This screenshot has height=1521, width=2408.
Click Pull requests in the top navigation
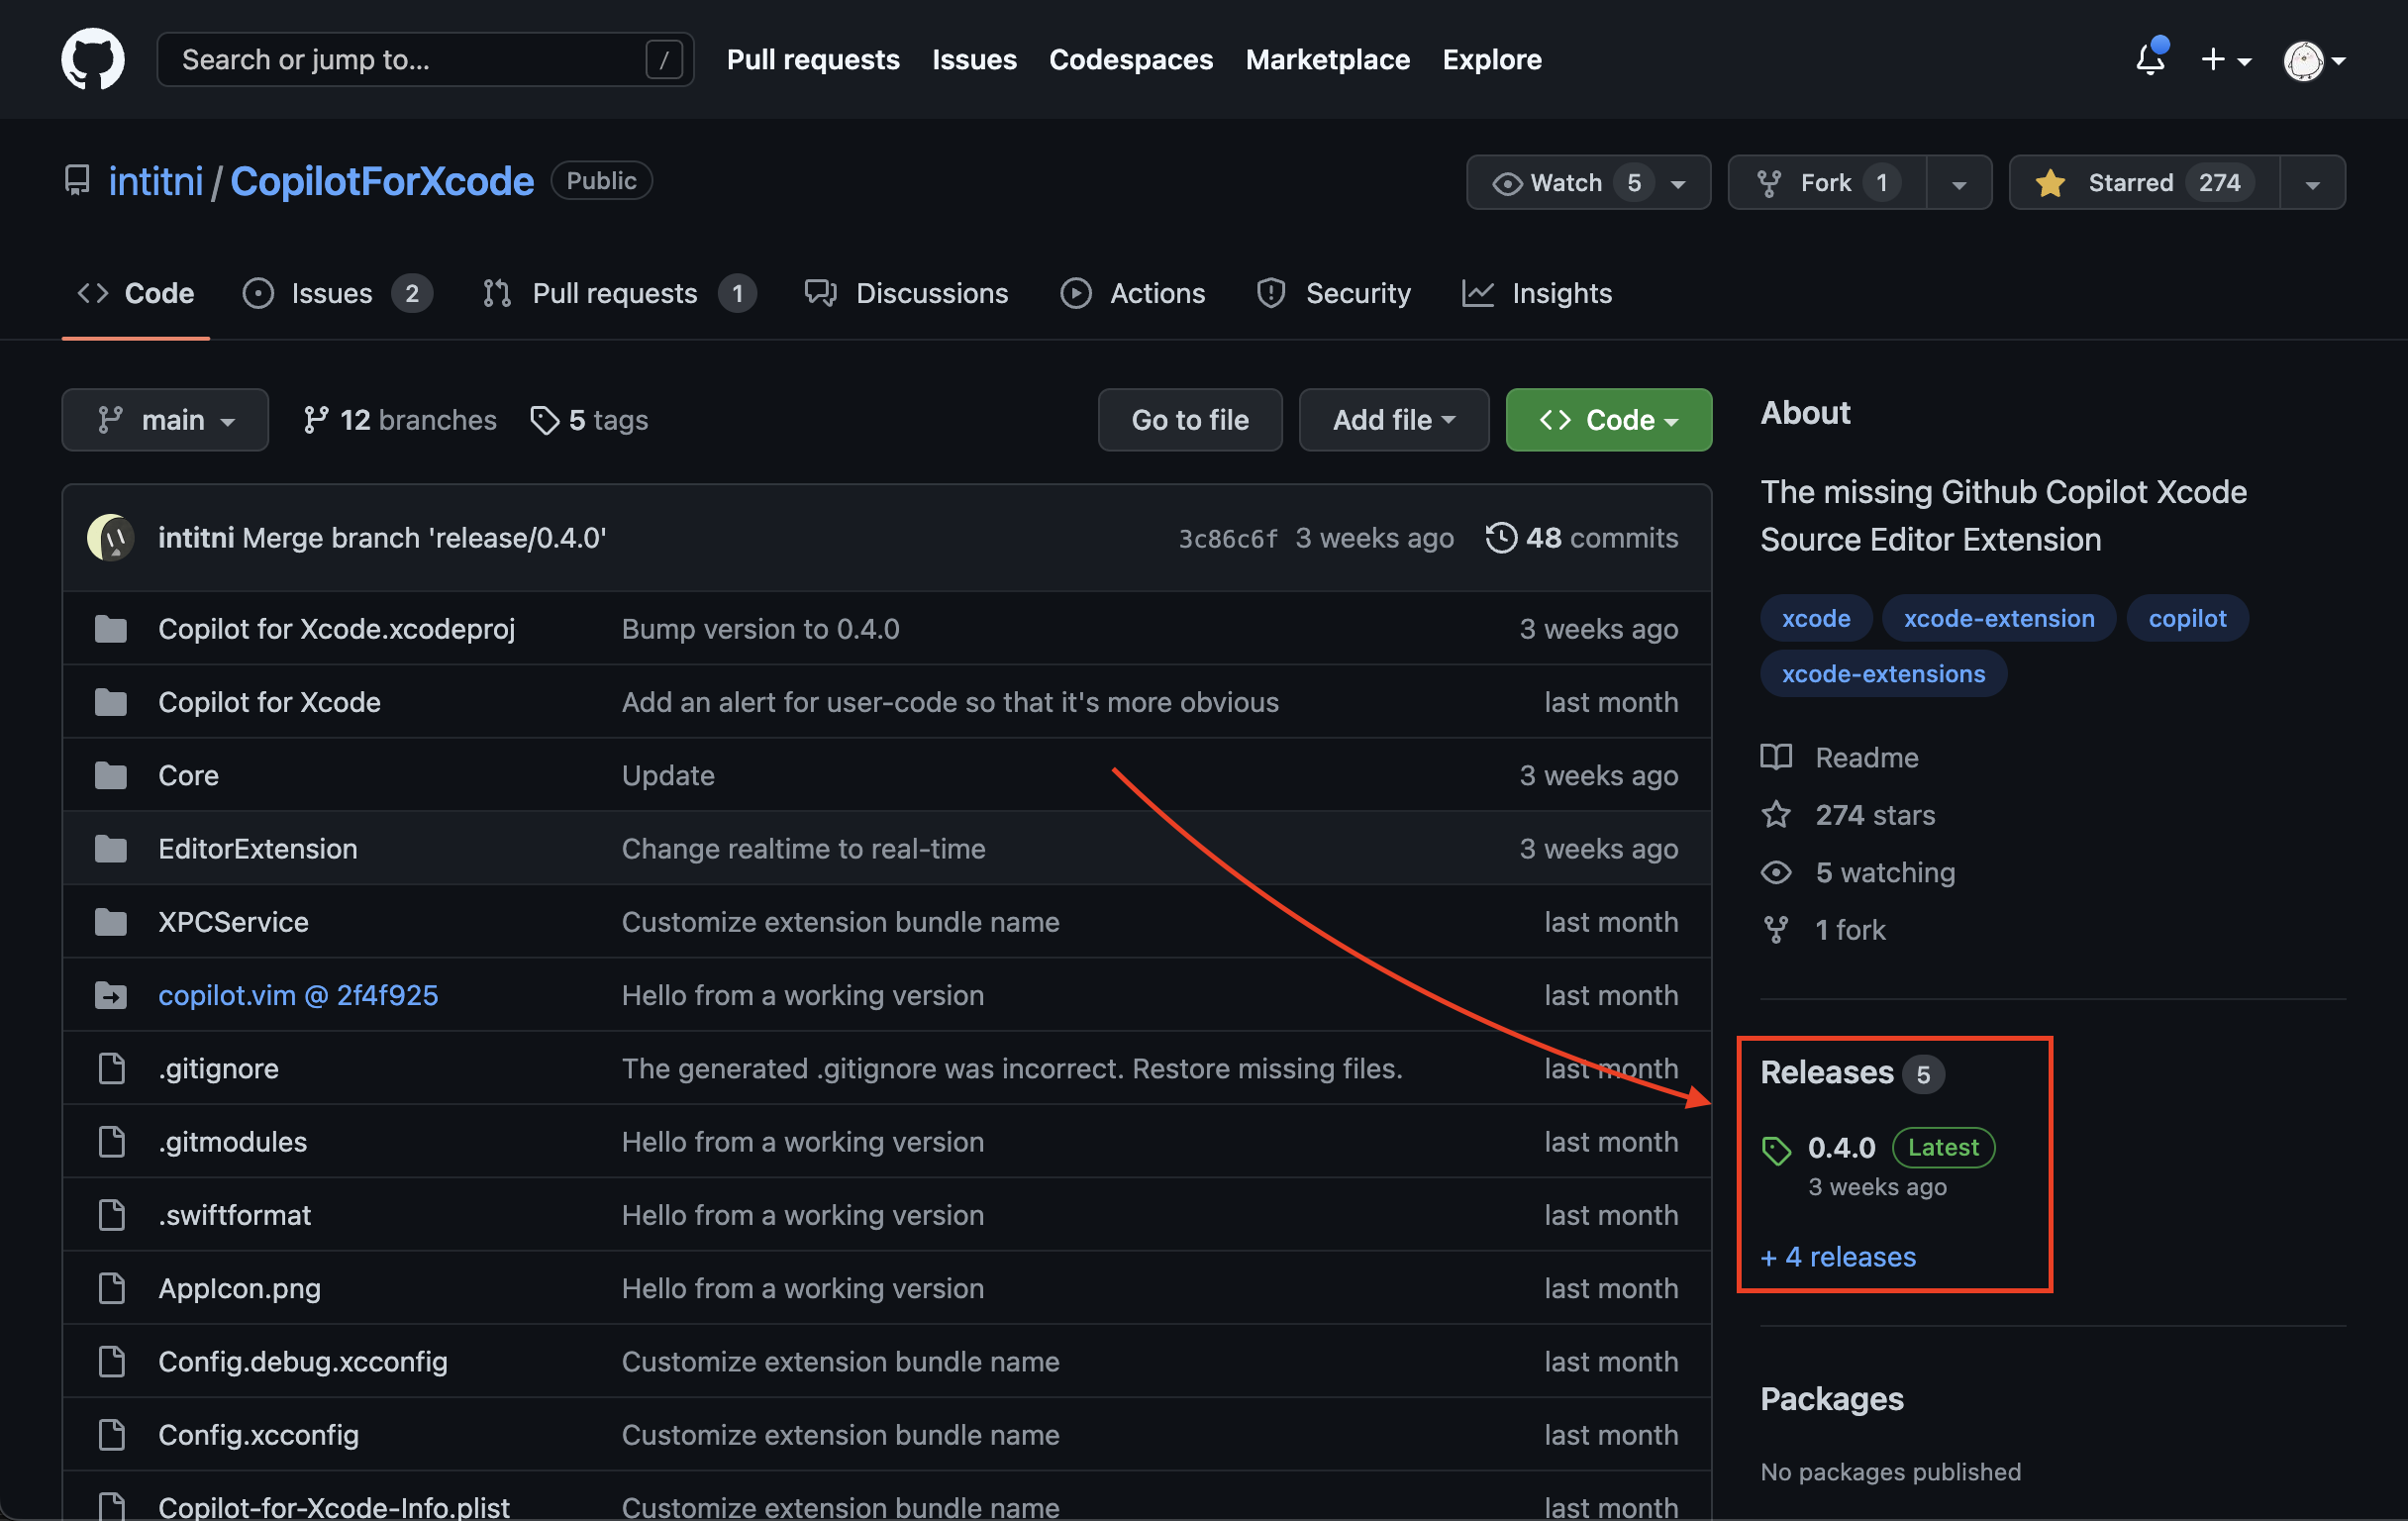coord(813,59)
